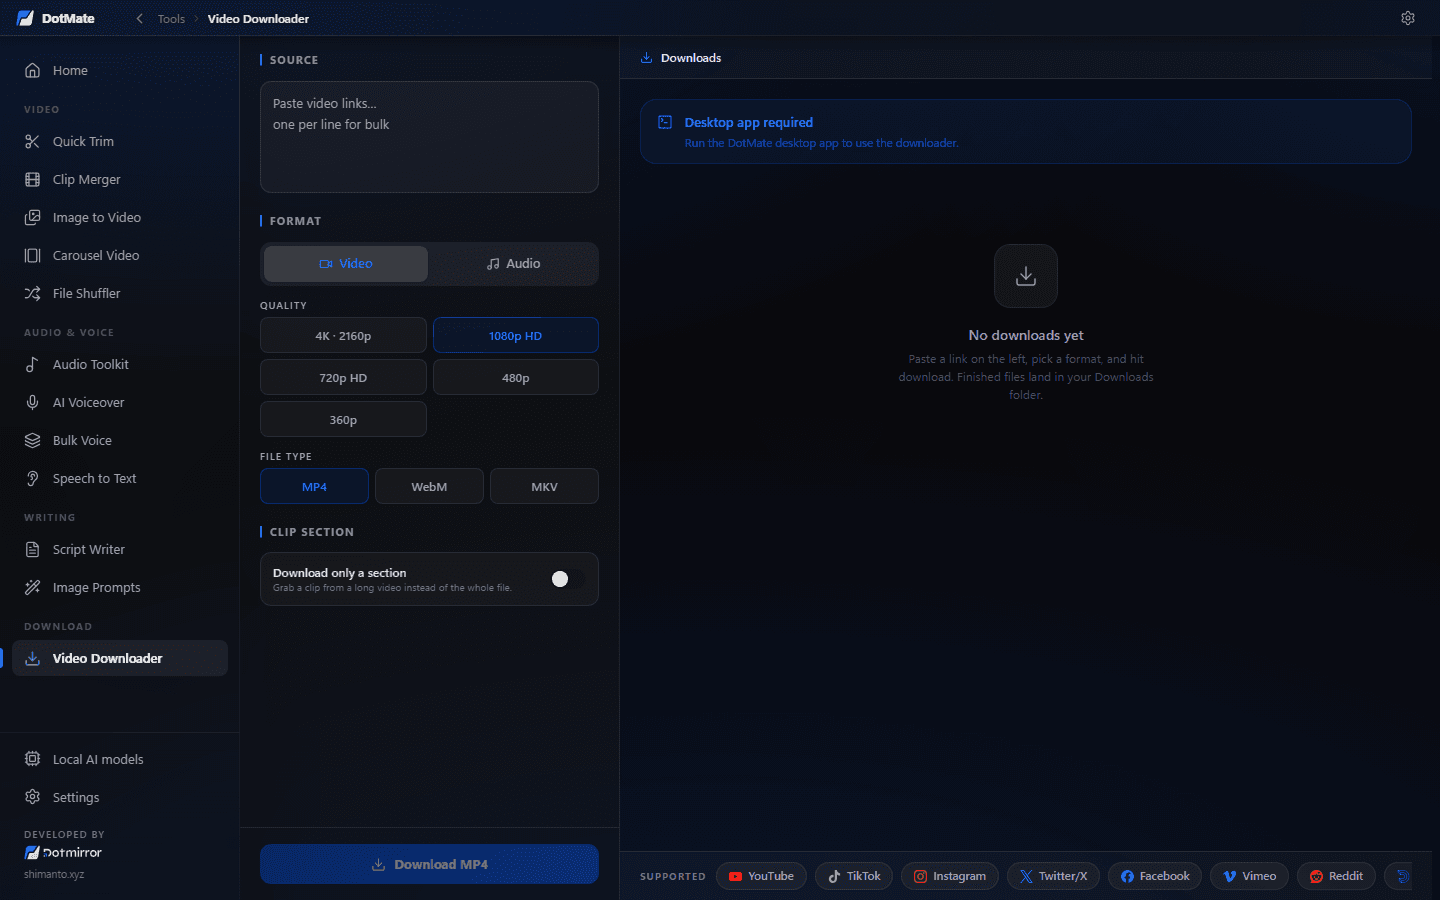This screenshot has width=1440, height=900.
Task: Switch format to Video tab
Action: coord(346,264)
